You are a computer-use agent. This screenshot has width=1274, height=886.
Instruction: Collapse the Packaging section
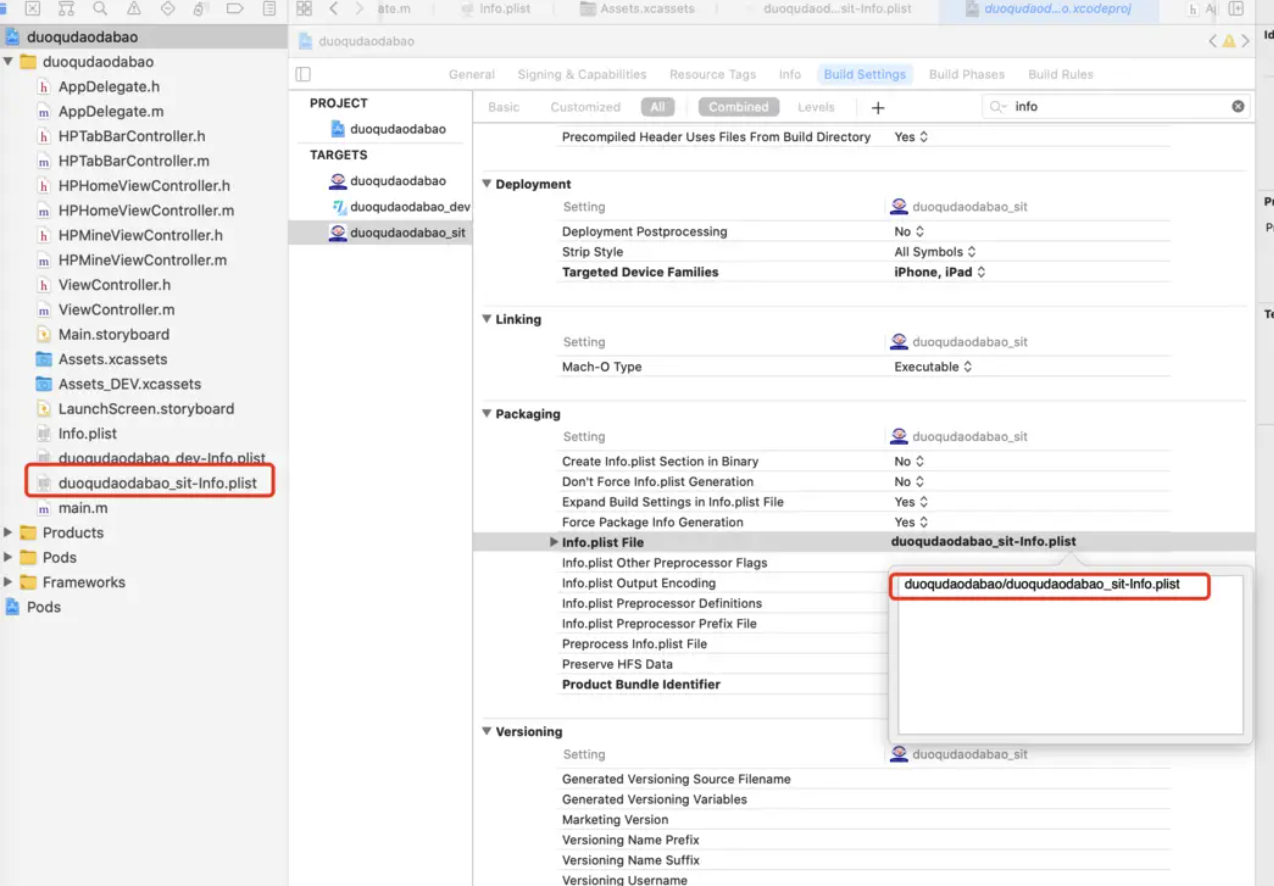point(487,414)
